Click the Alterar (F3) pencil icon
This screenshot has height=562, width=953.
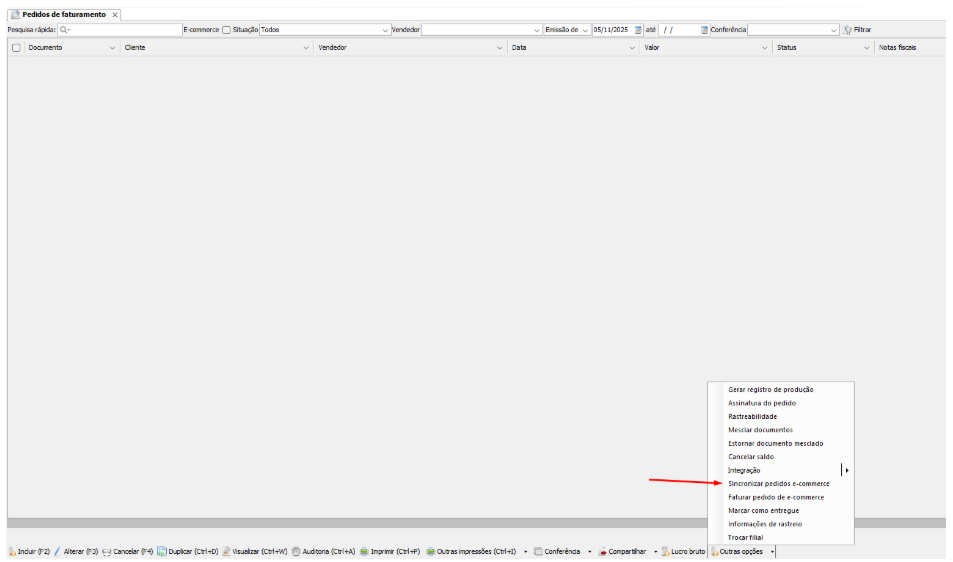[x=57, y=551]
